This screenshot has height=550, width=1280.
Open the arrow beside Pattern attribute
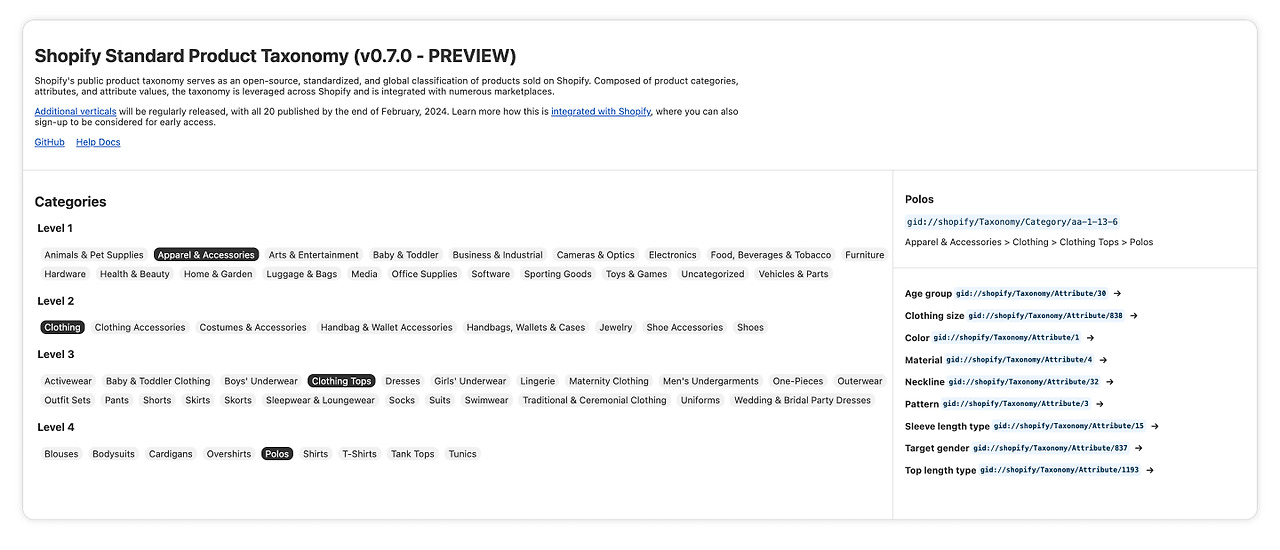(x=1100, y=404)
